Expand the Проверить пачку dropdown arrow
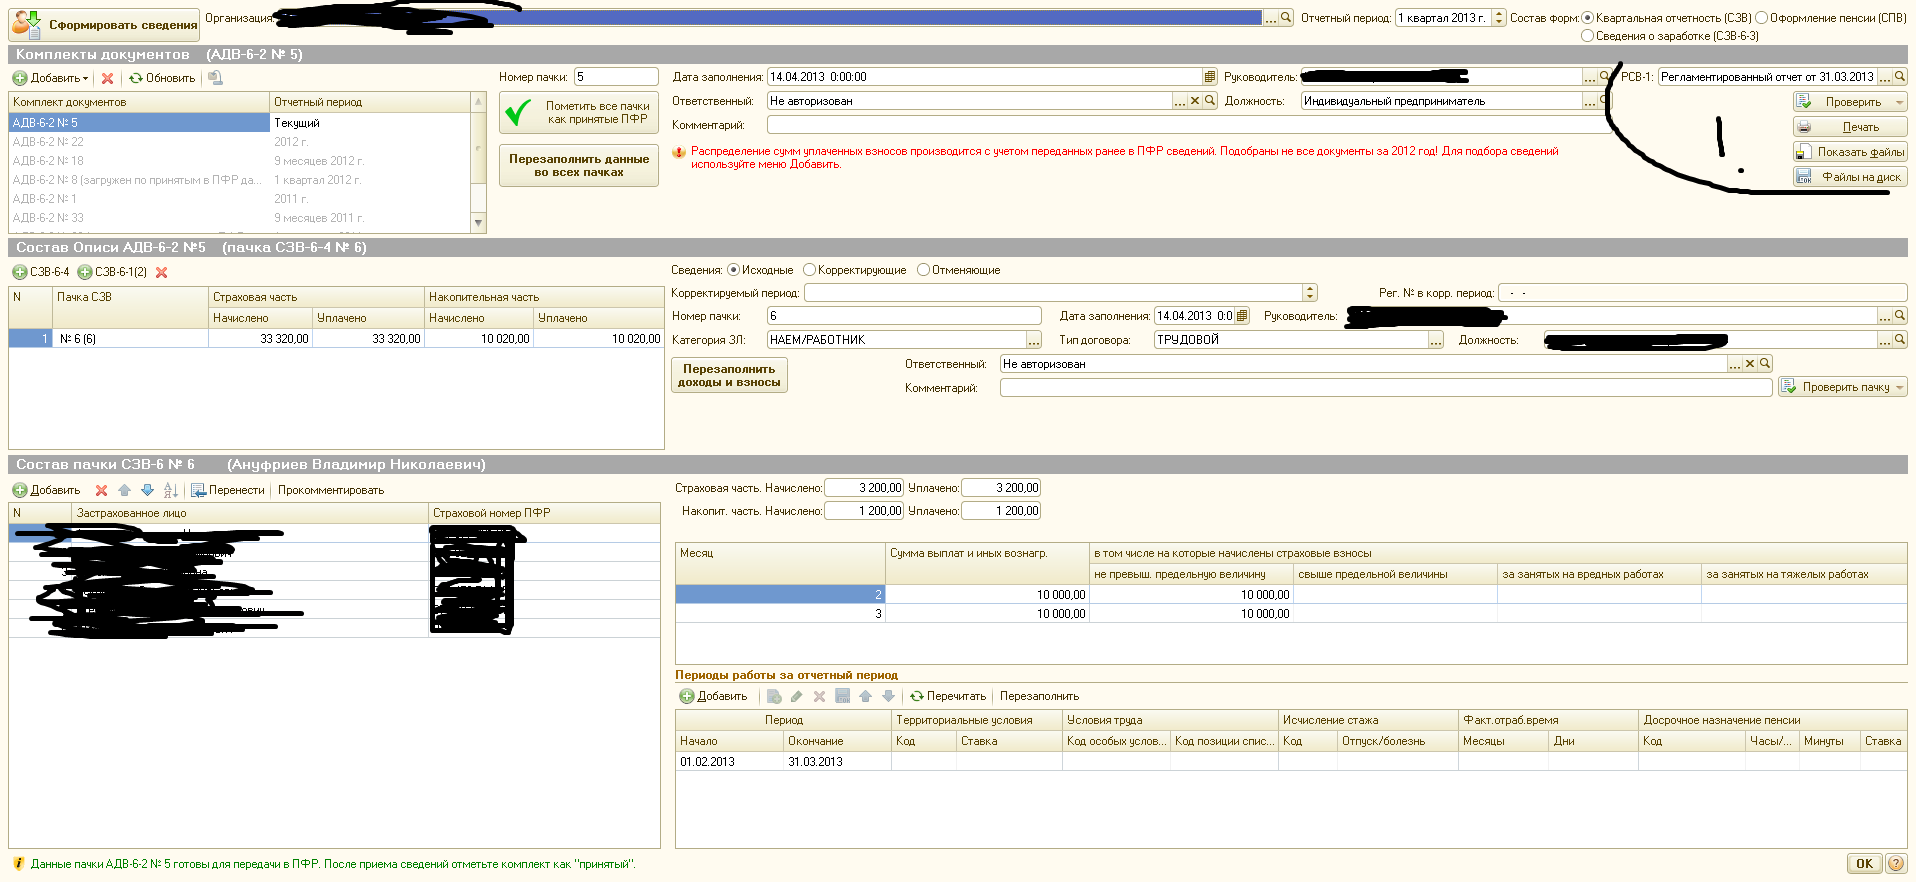This screenshot has height=882, width=1916. [x=1900, y=387]
